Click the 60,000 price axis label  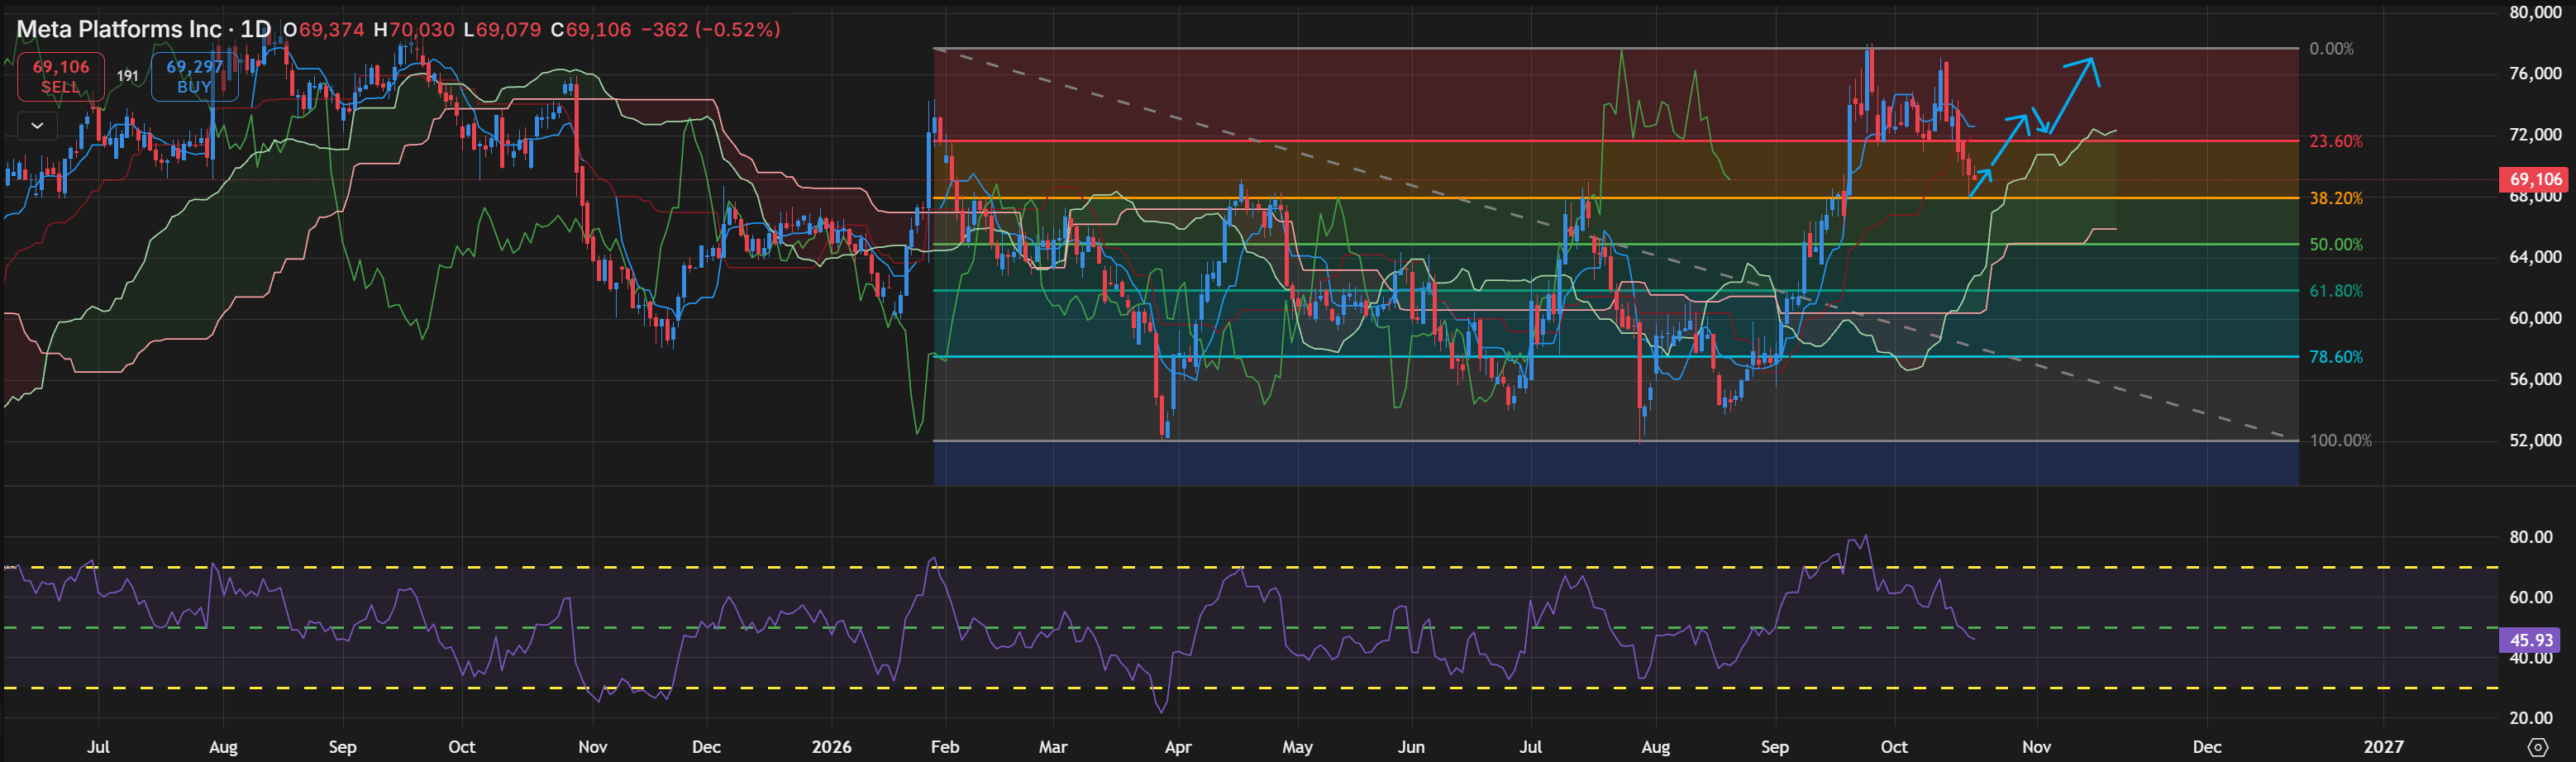tap(2535, 318)
